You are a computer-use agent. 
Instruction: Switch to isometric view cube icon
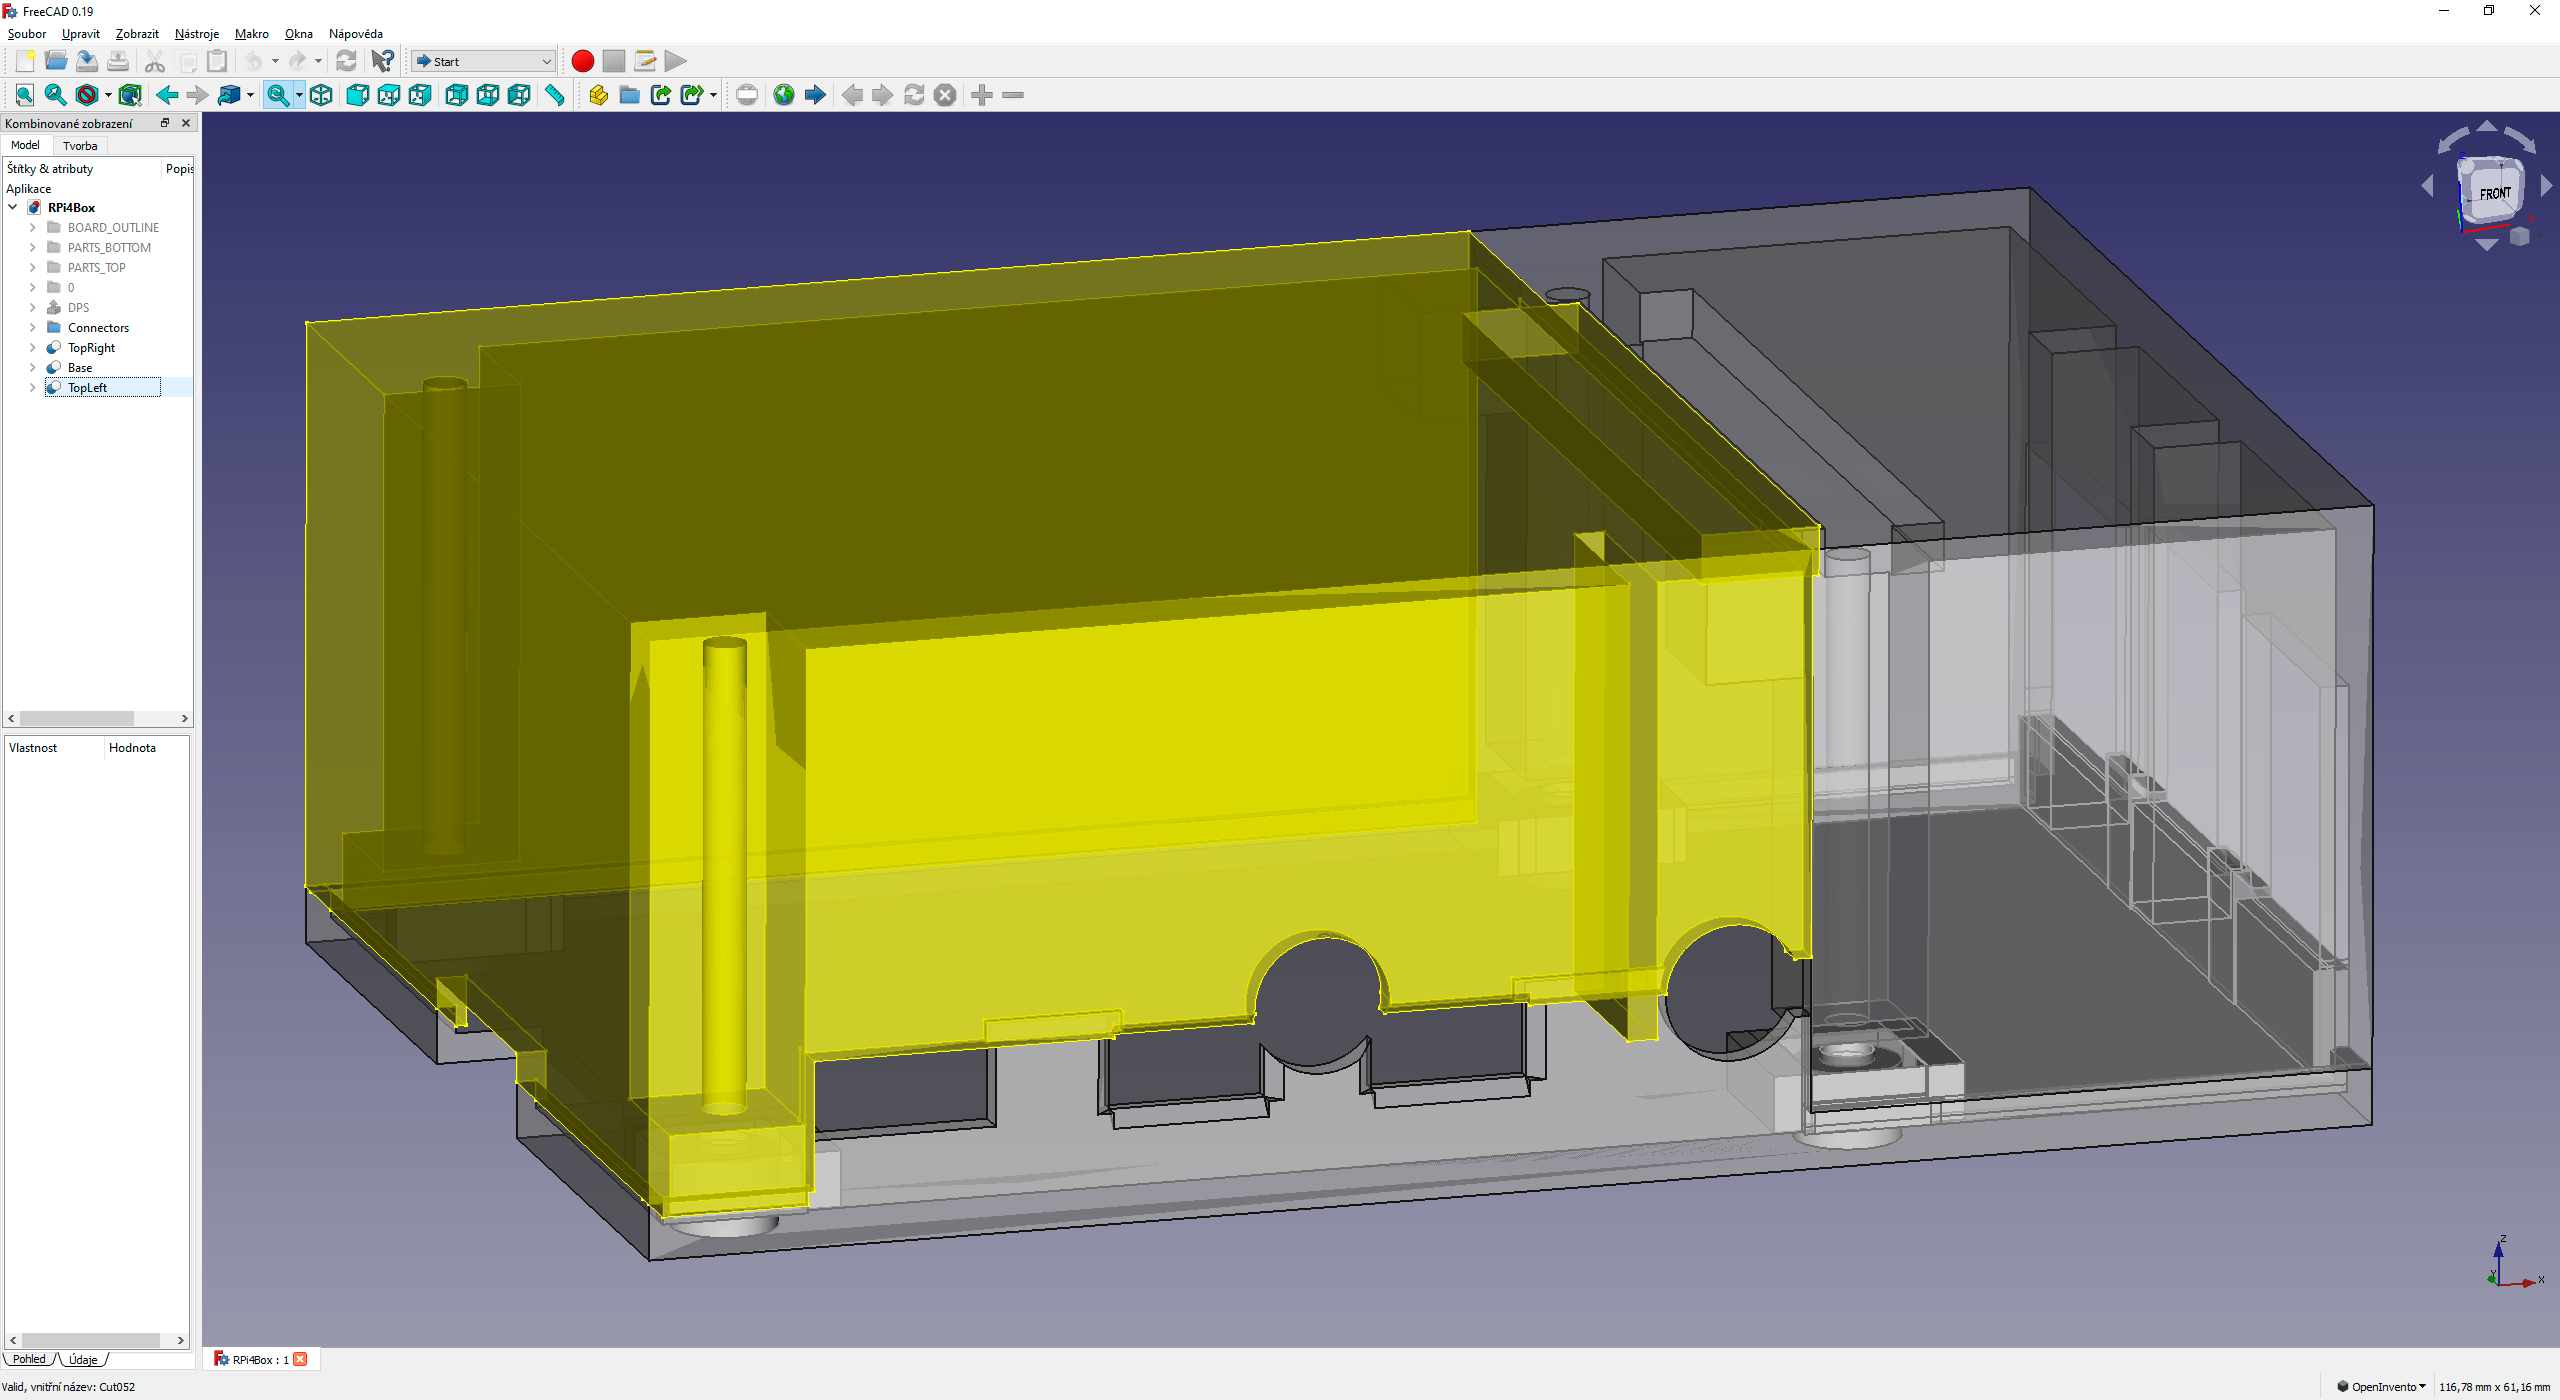click(321, 95)
